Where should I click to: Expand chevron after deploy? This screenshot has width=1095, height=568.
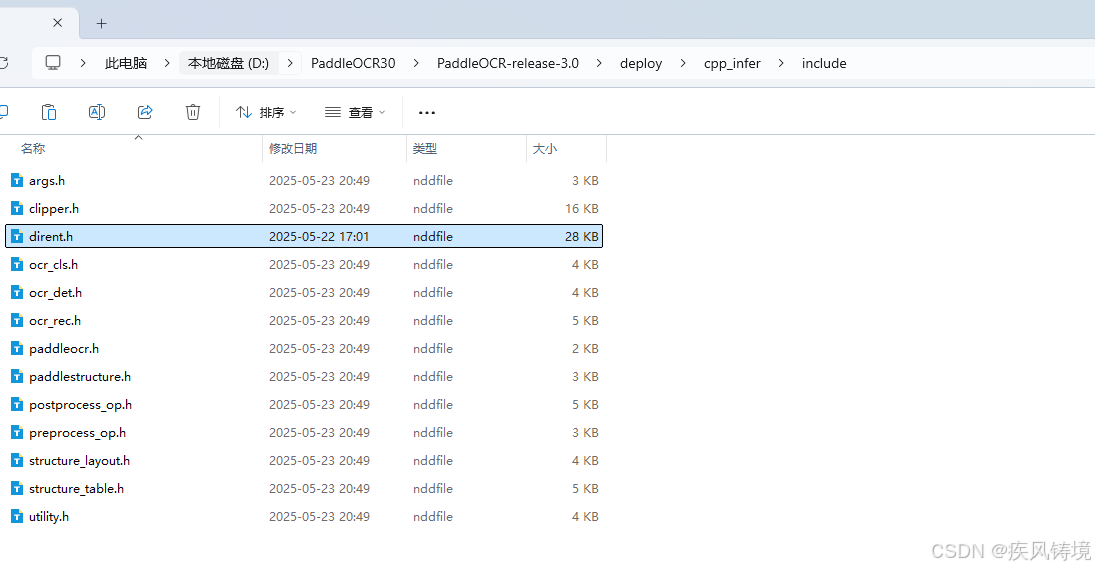tap(683, 64)
